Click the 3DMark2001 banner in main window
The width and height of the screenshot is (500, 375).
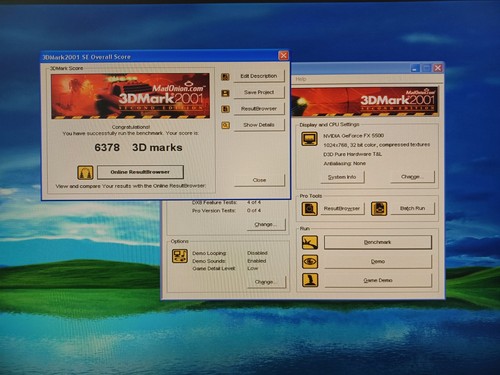click(365, 101)
